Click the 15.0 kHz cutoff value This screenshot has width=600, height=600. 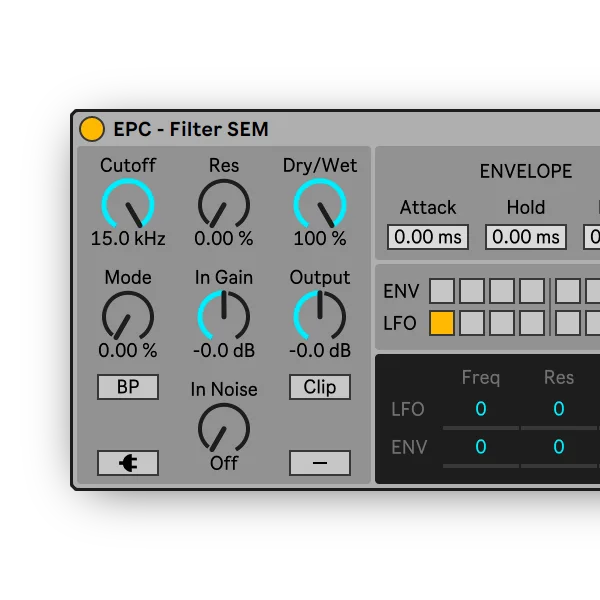pyautogui.click(x=128, y=238)
